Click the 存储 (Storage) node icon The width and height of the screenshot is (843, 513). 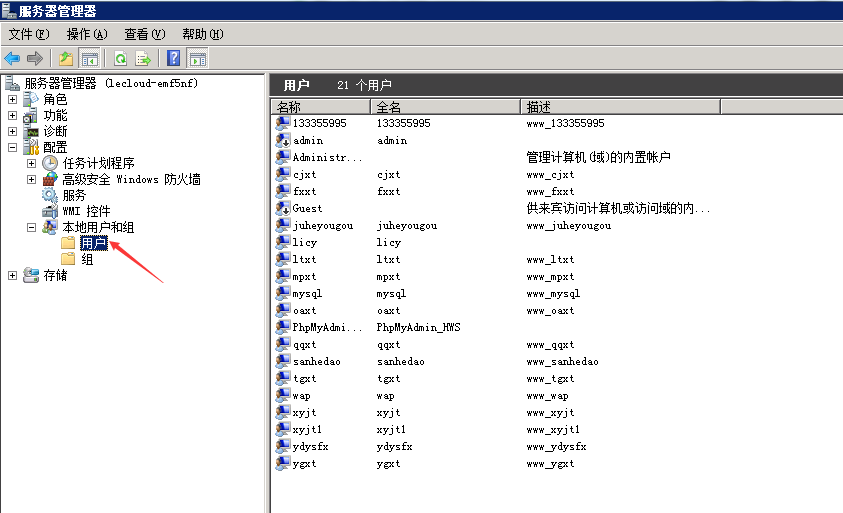click(x=31, y=275)
